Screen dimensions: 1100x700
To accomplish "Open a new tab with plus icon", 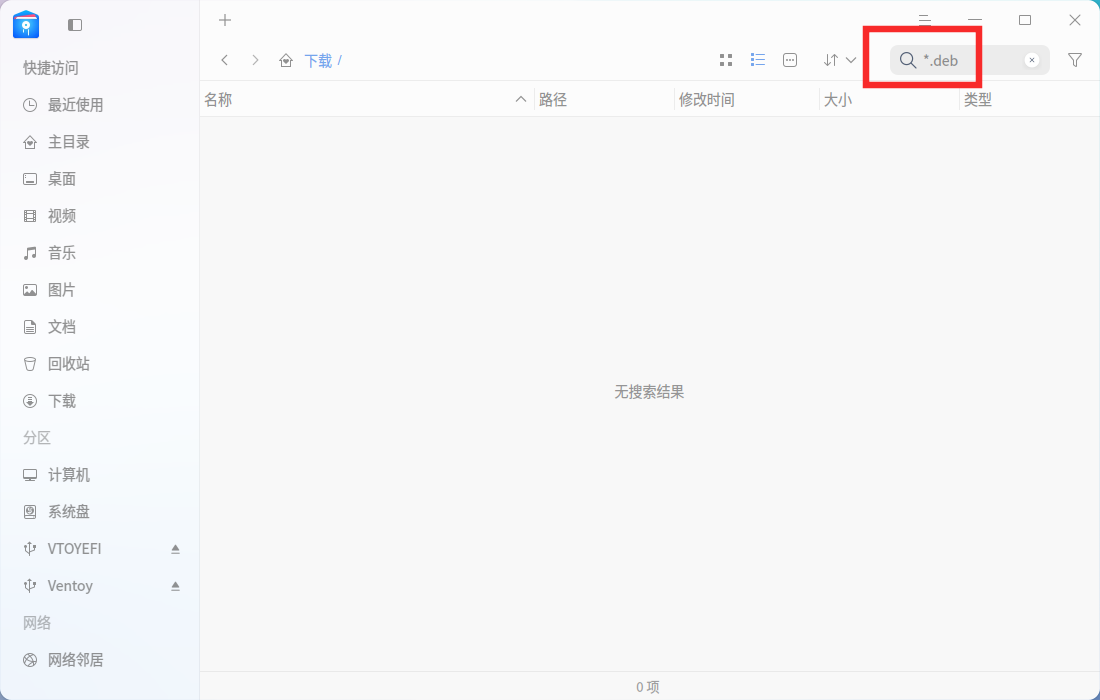I will click(x=224, y=20).
